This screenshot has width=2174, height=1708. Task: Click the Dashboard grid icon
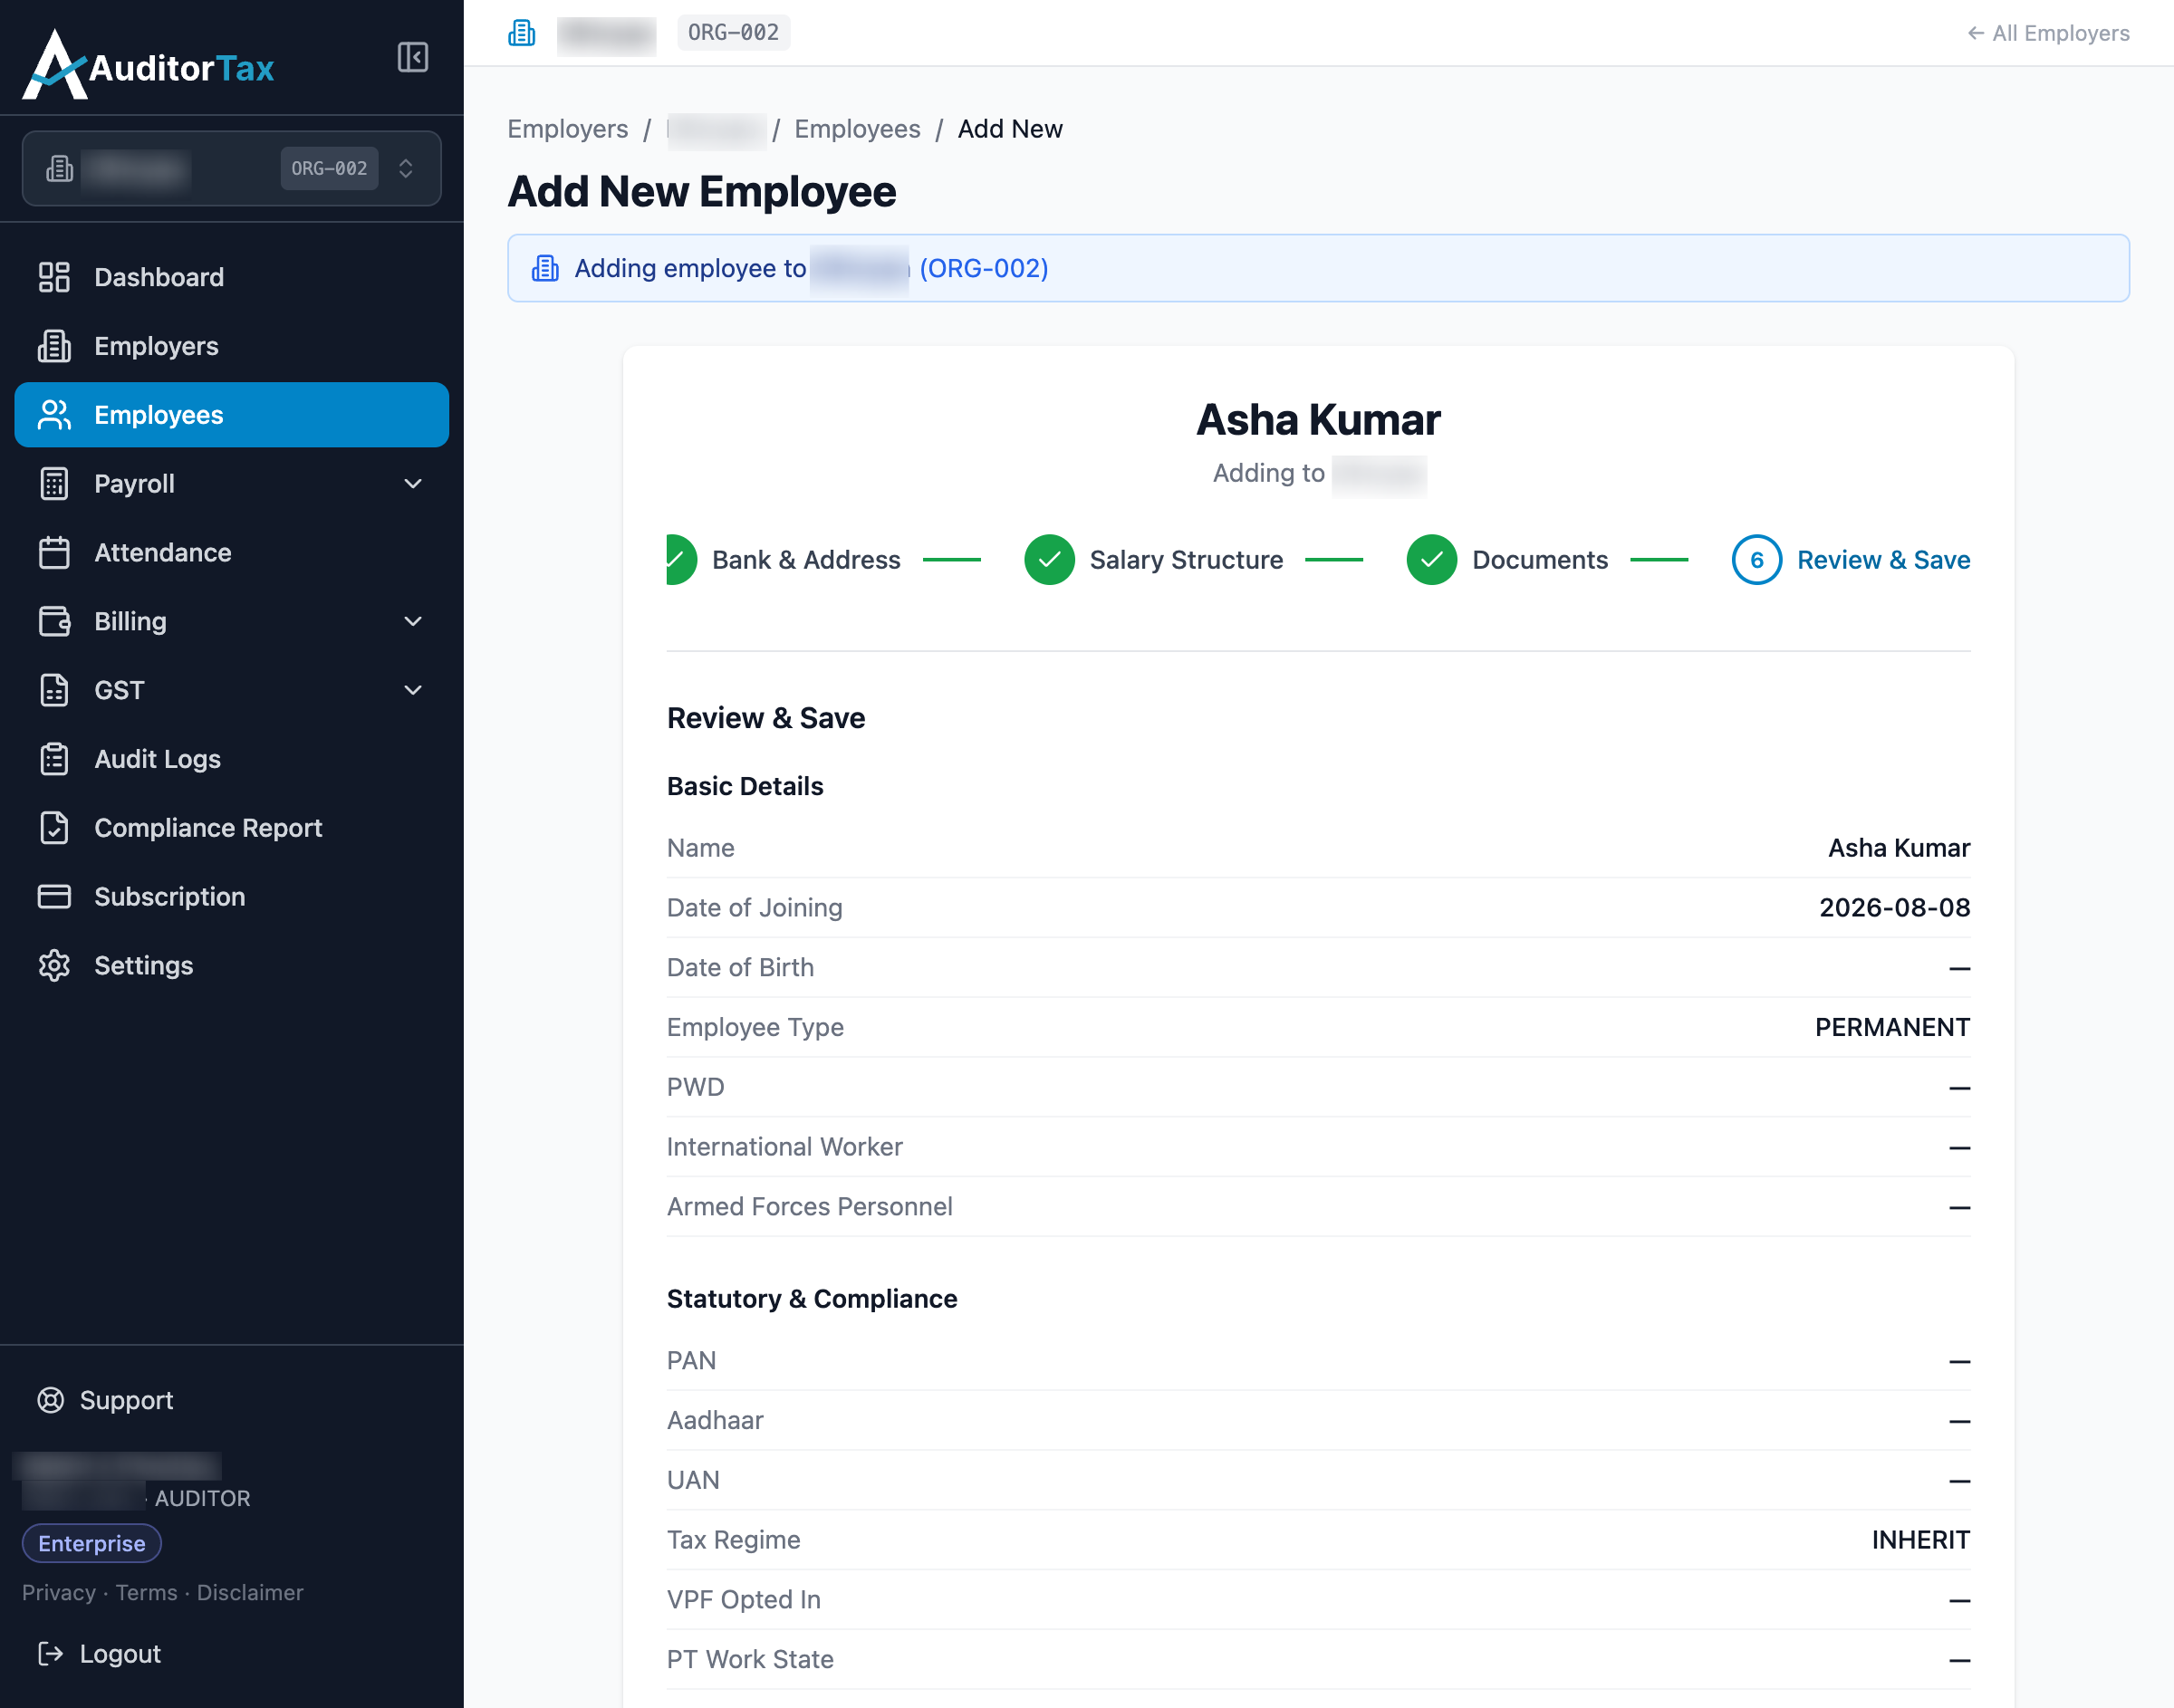click(x=54, y=277)
